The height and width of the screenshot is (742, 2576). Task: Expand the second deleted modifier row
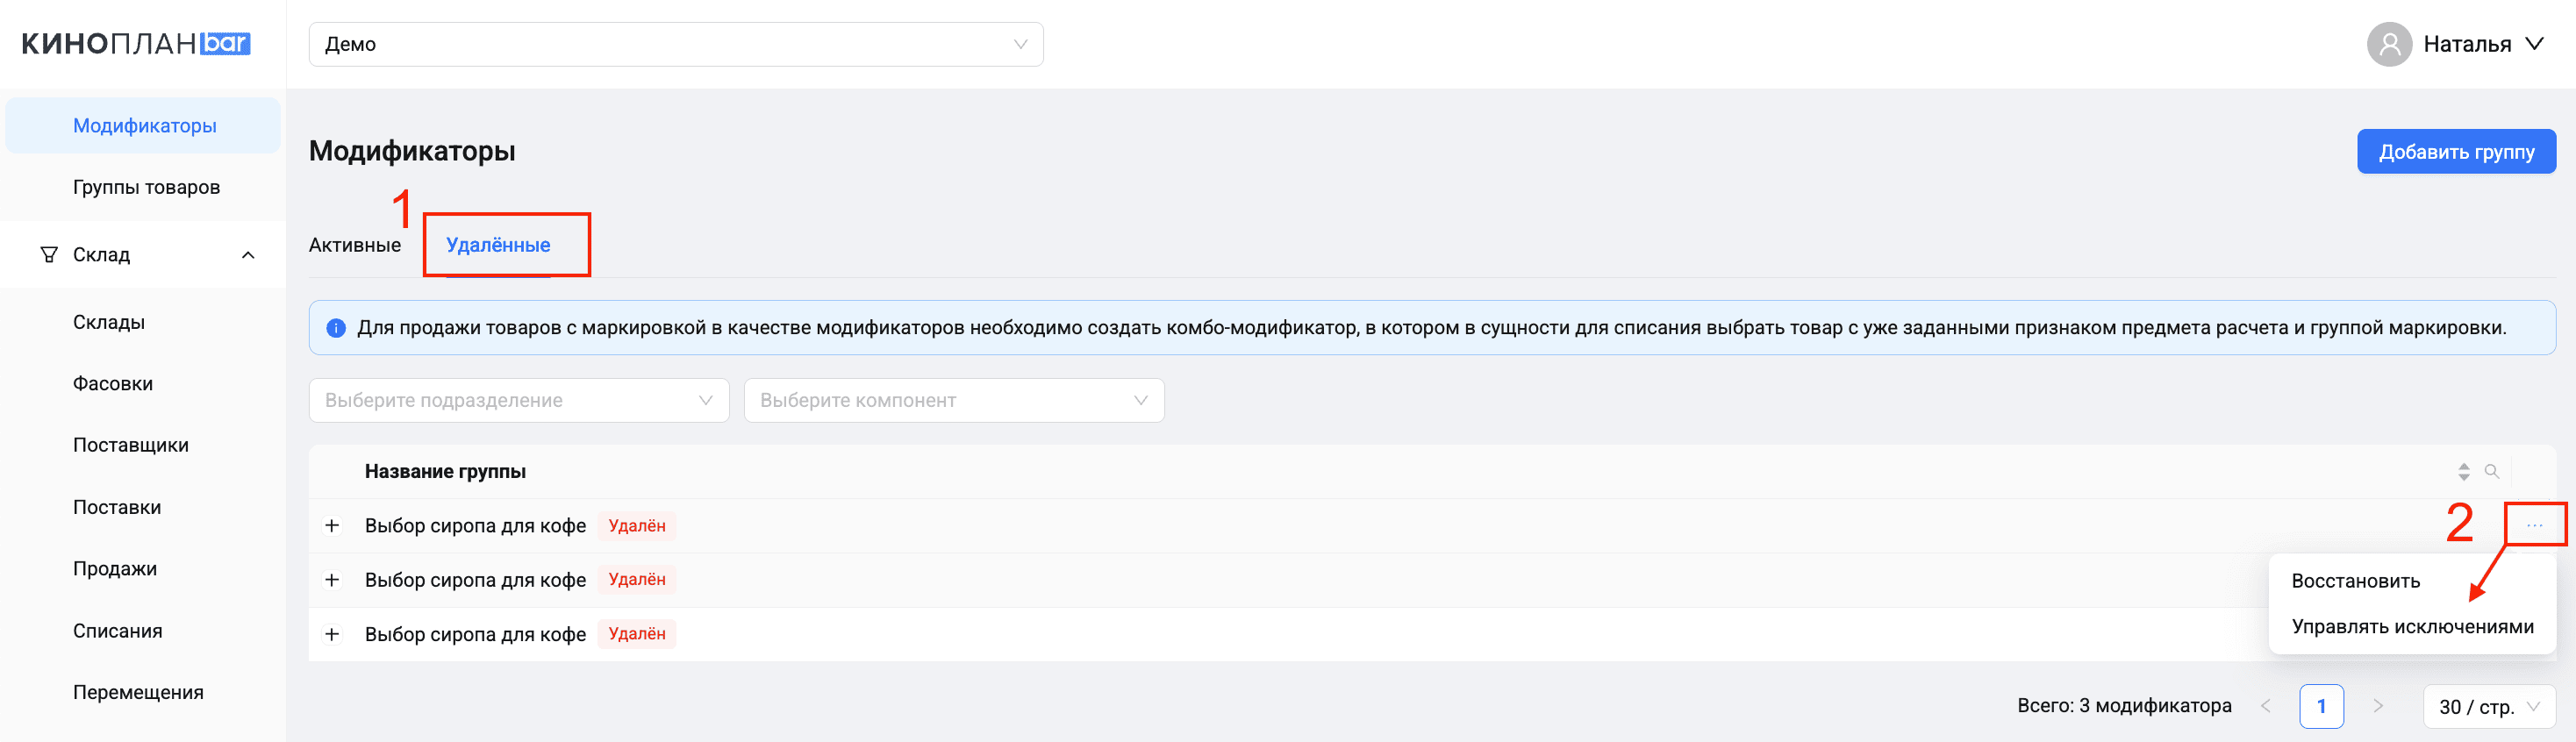click(332, 580)
